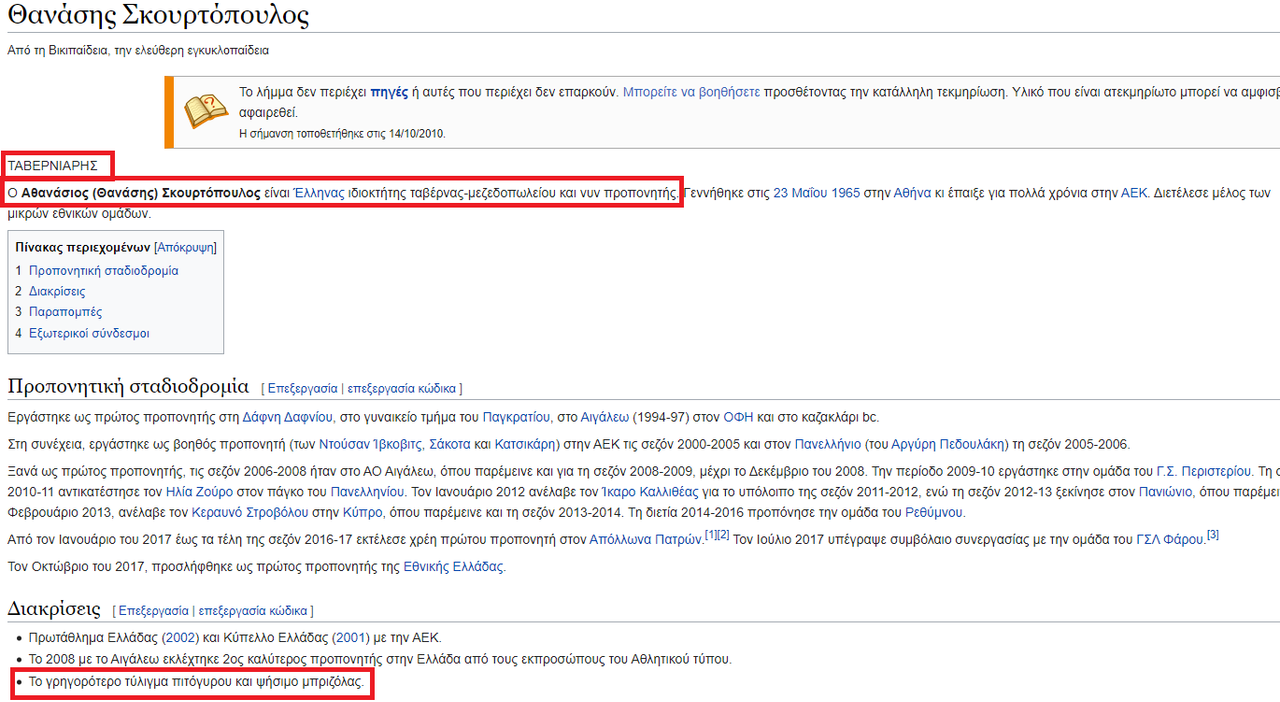Hide table of contents via 'Απόκρυψη'

pos(185,247)
